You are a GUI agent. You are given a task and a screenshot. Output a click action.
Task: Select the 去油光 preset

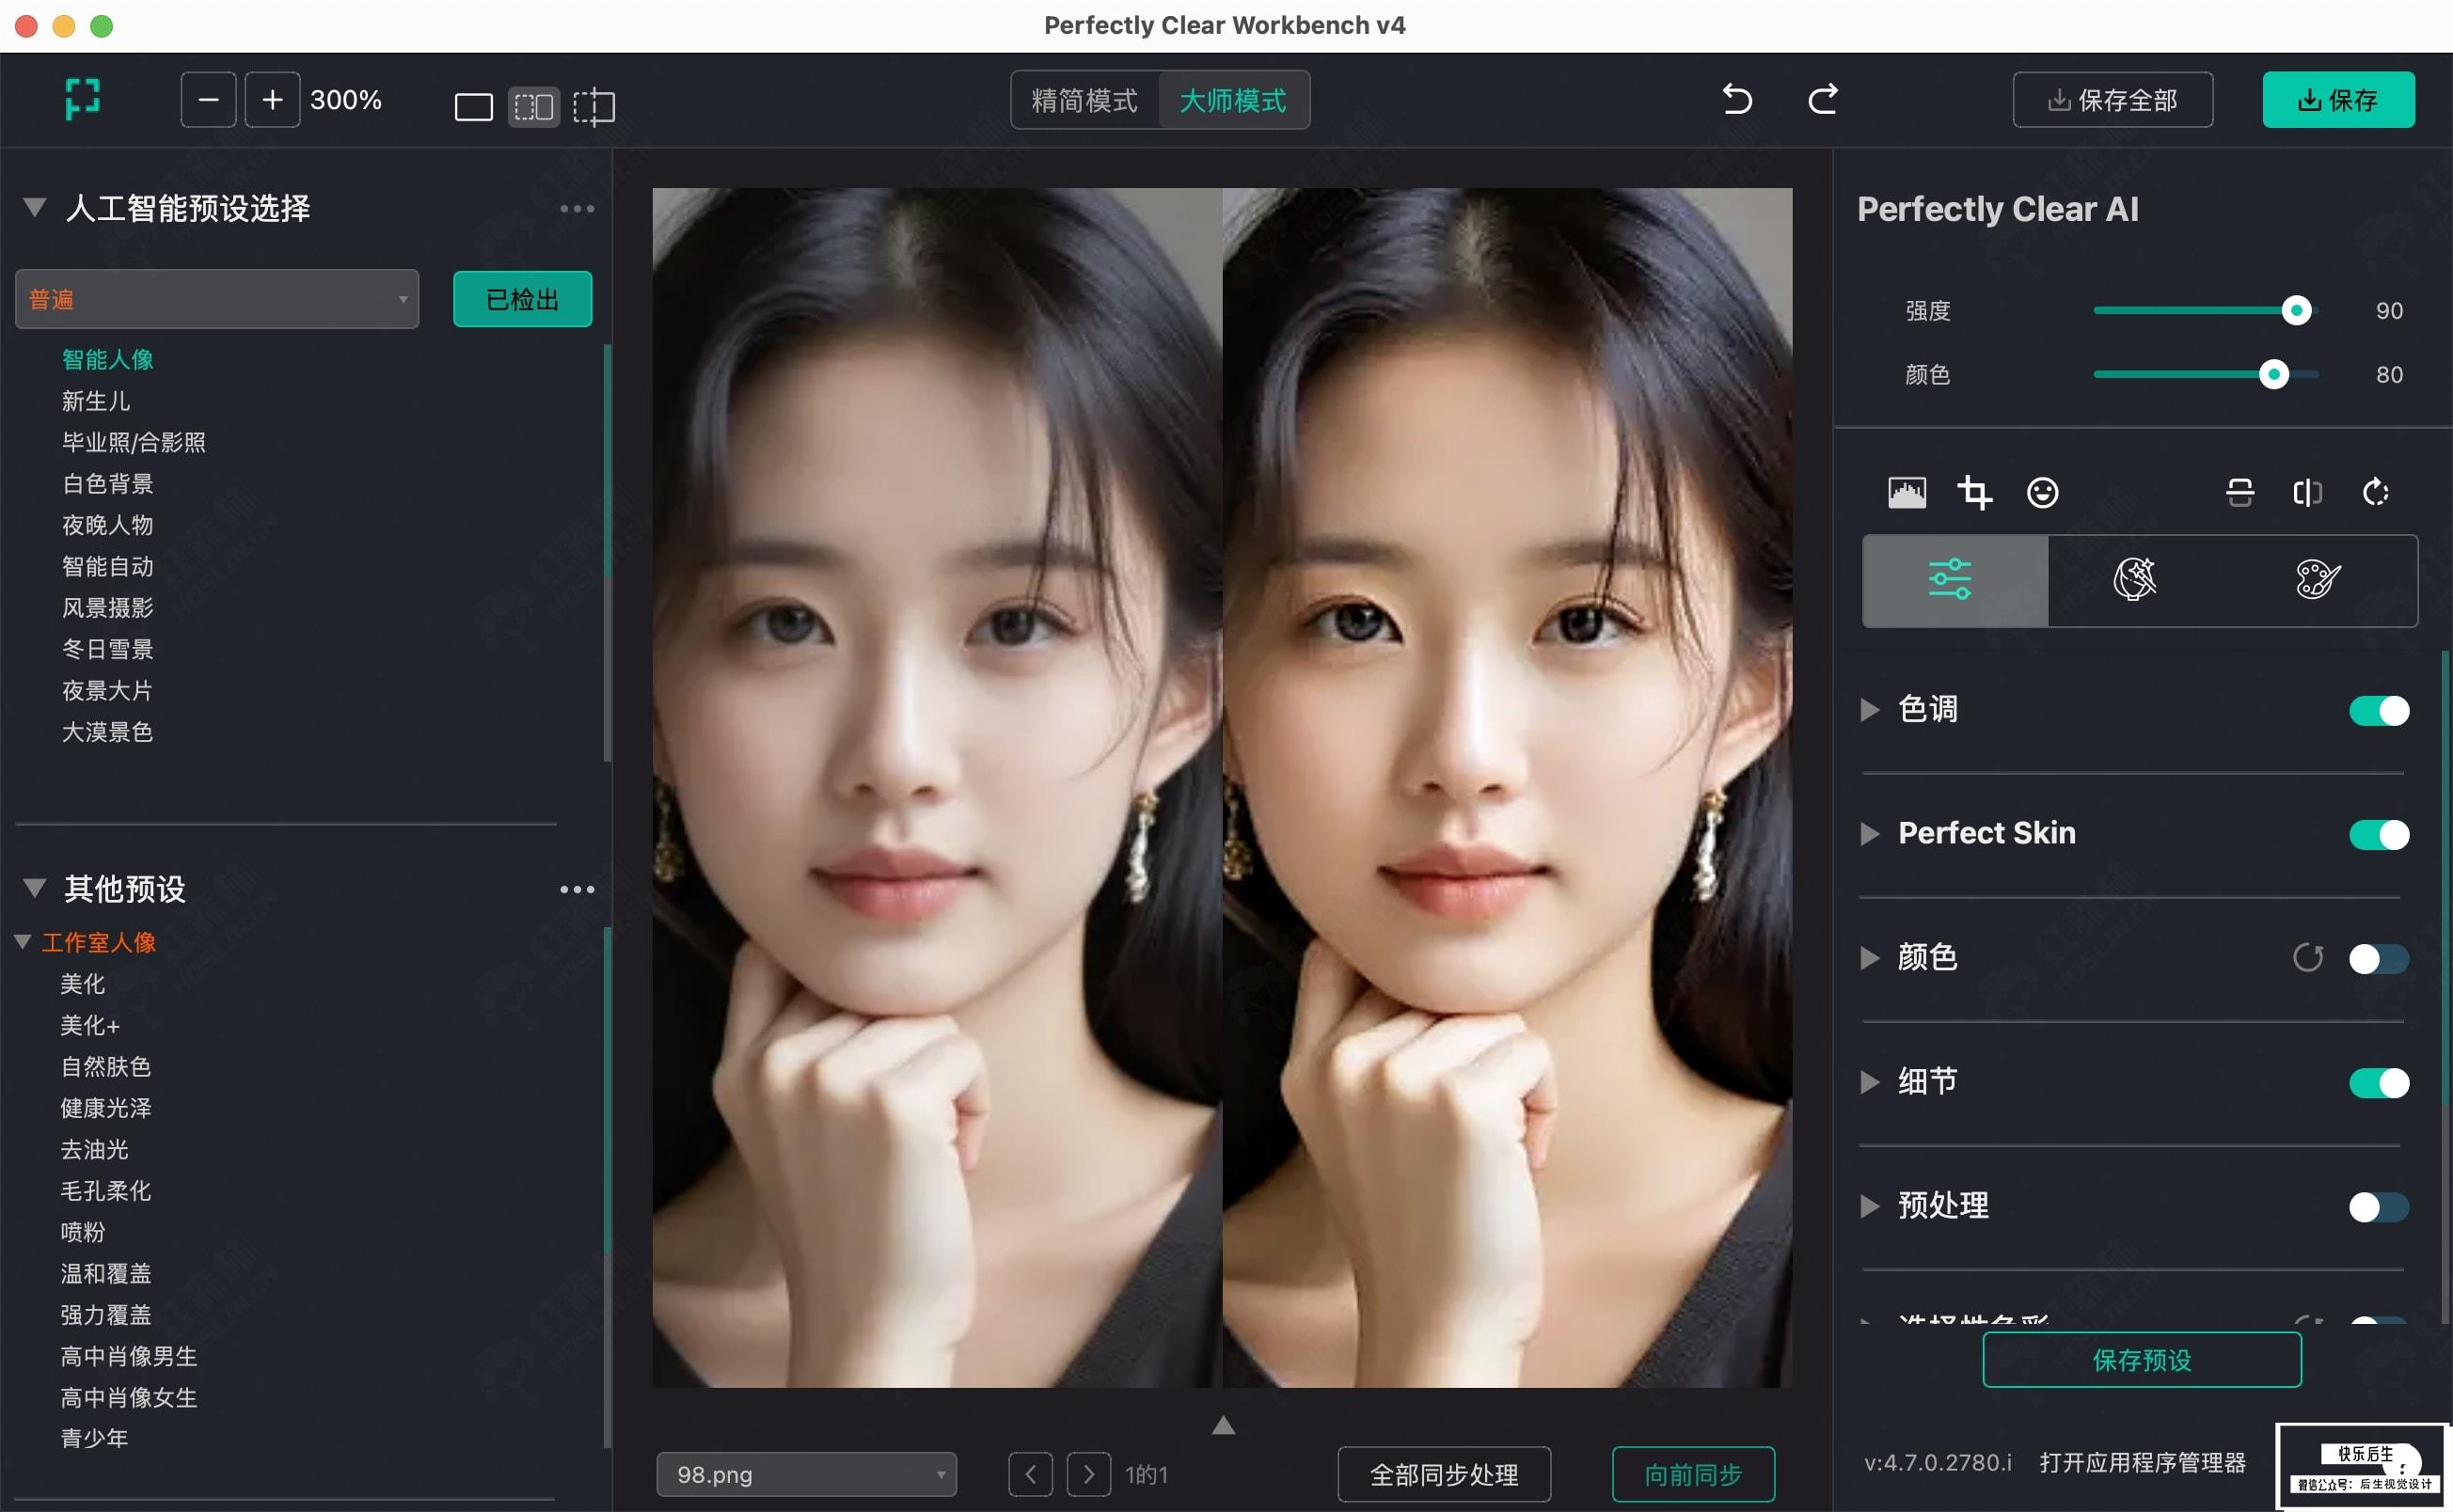click(95, 1150)
